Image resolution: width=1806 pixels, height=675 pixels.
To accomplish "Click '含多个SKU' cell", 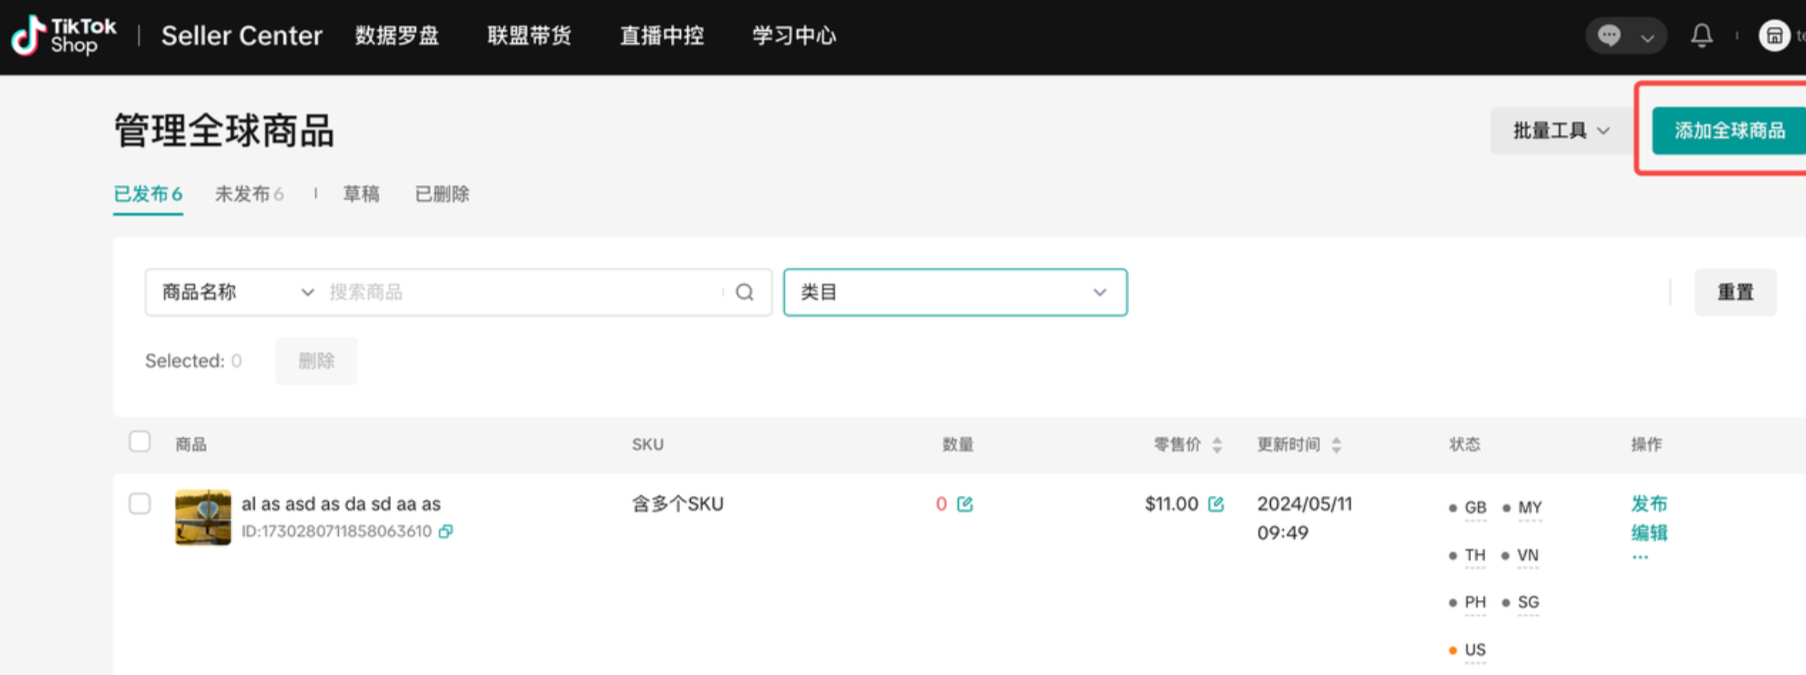I will point(678,504).
